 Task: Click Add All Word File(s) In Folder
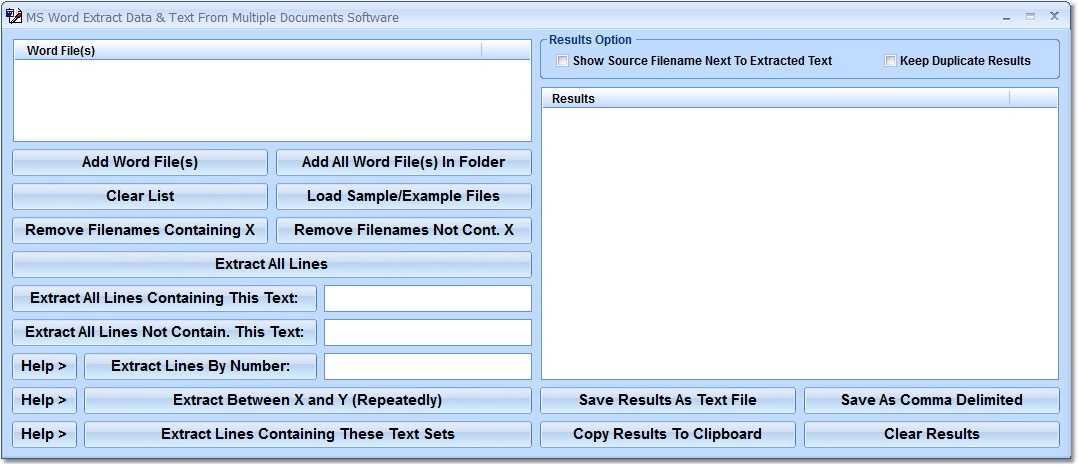pos(404,162)
